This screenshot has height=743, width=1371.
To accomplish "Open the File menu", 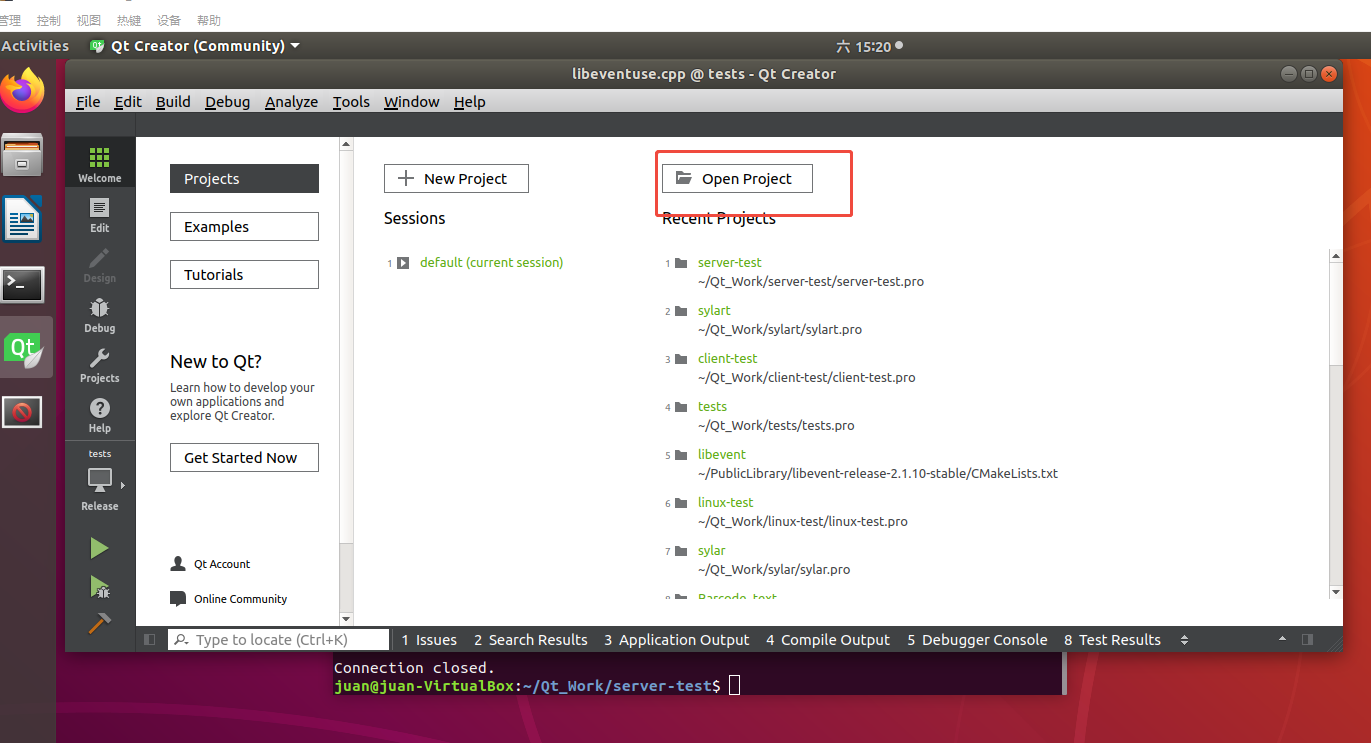I will (88, 102).
